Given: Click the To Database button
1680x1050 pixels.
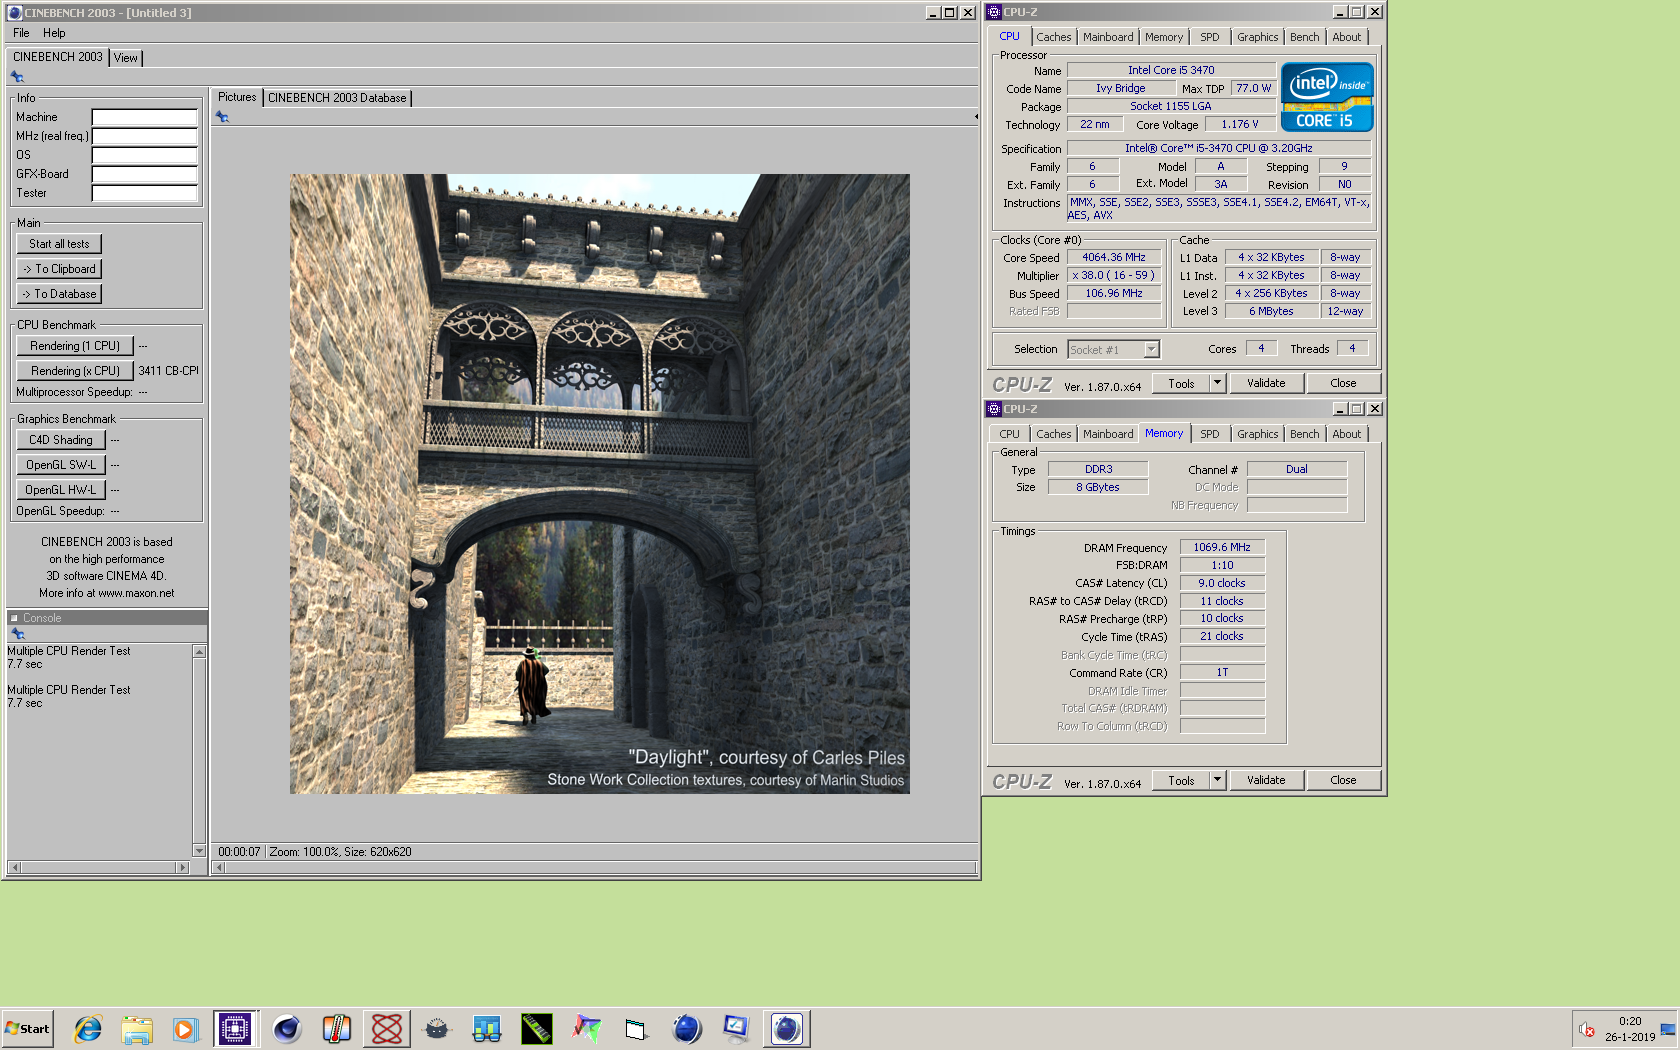Looking at the screenshot, I should 59,294.
